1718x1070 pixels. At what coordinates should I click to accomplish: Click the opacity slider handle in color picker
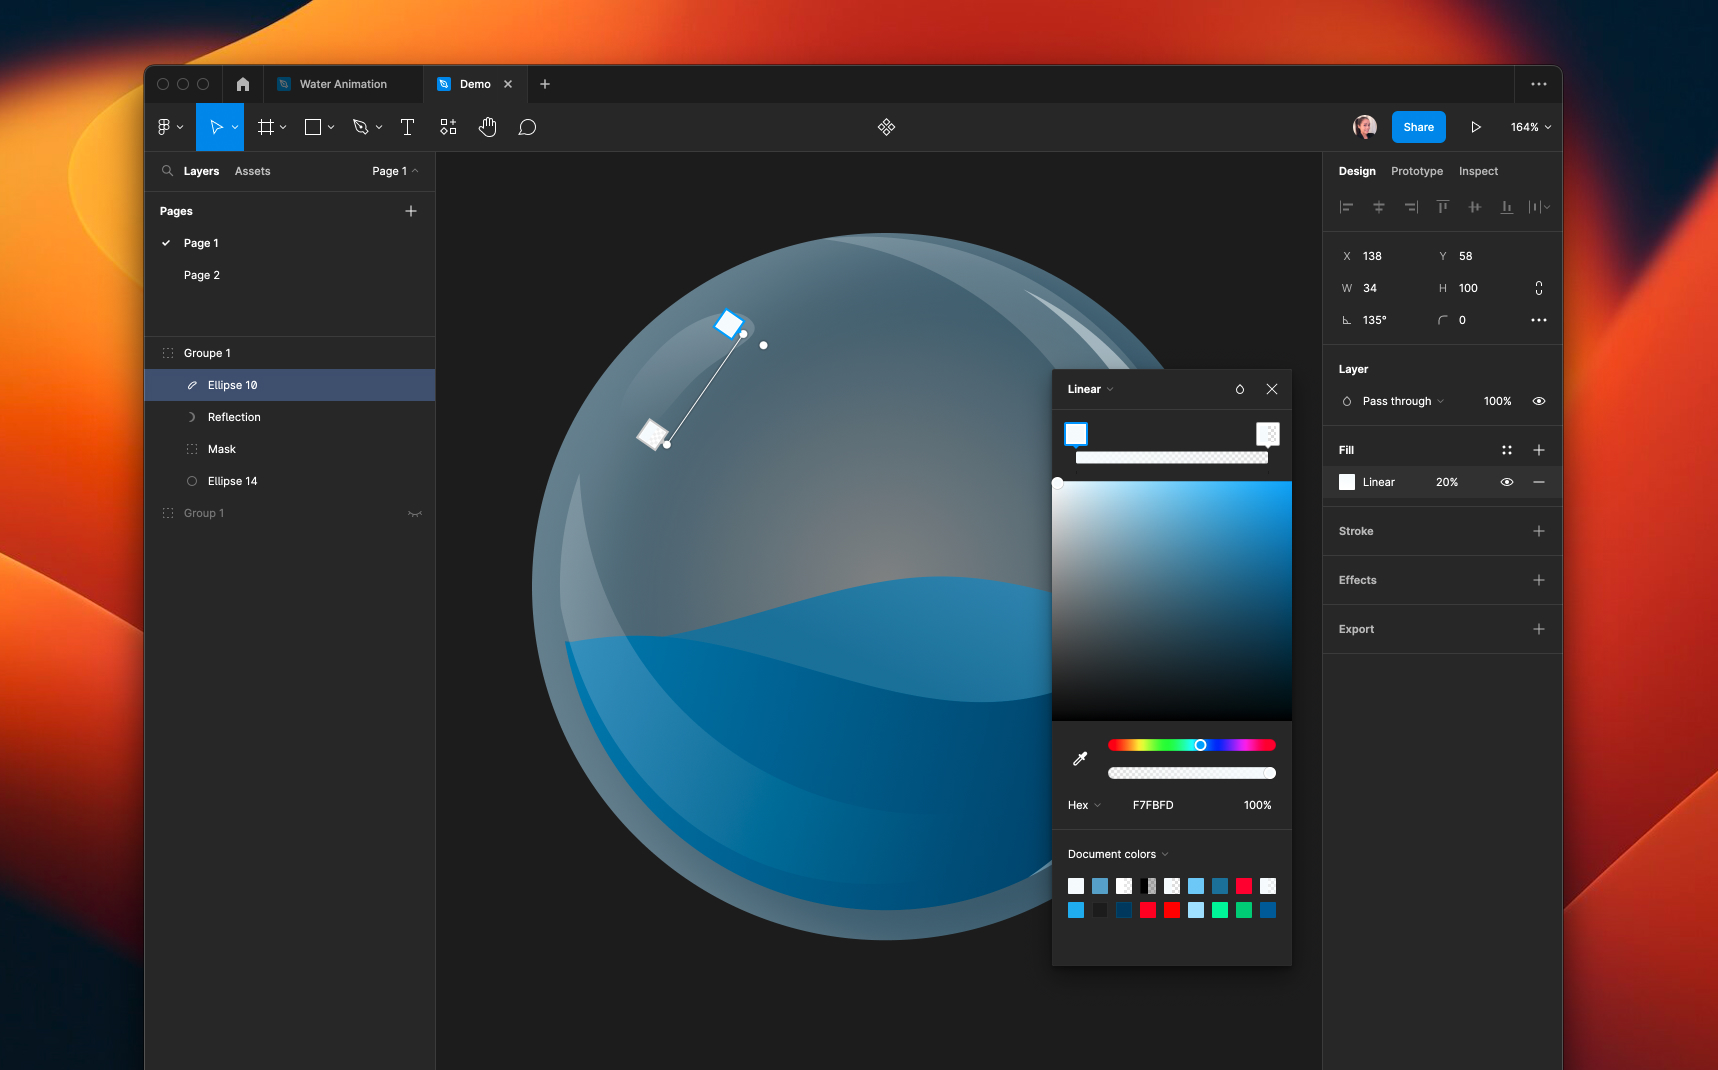click(1269, 773)
